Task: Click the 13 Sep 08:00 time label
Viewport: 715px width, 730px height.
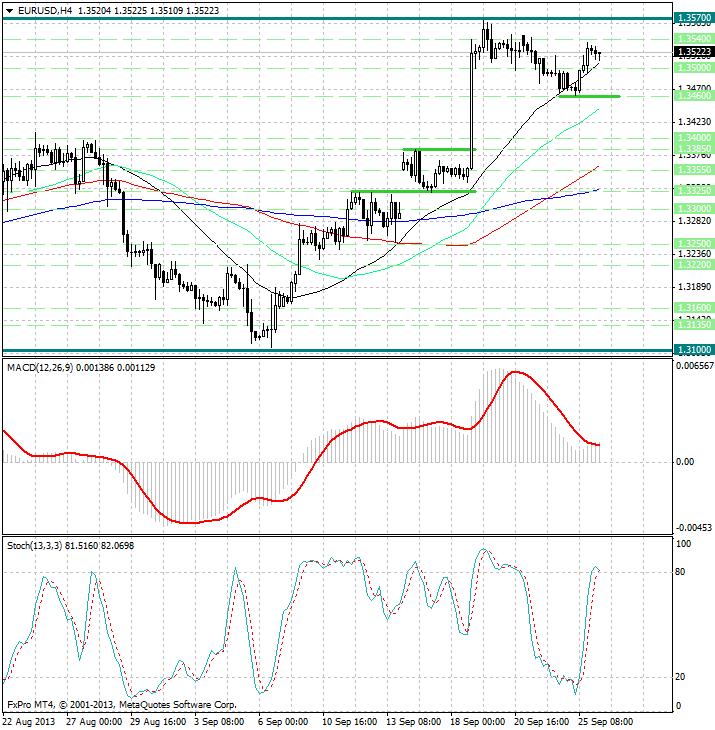Action: (x=414, y=722)
